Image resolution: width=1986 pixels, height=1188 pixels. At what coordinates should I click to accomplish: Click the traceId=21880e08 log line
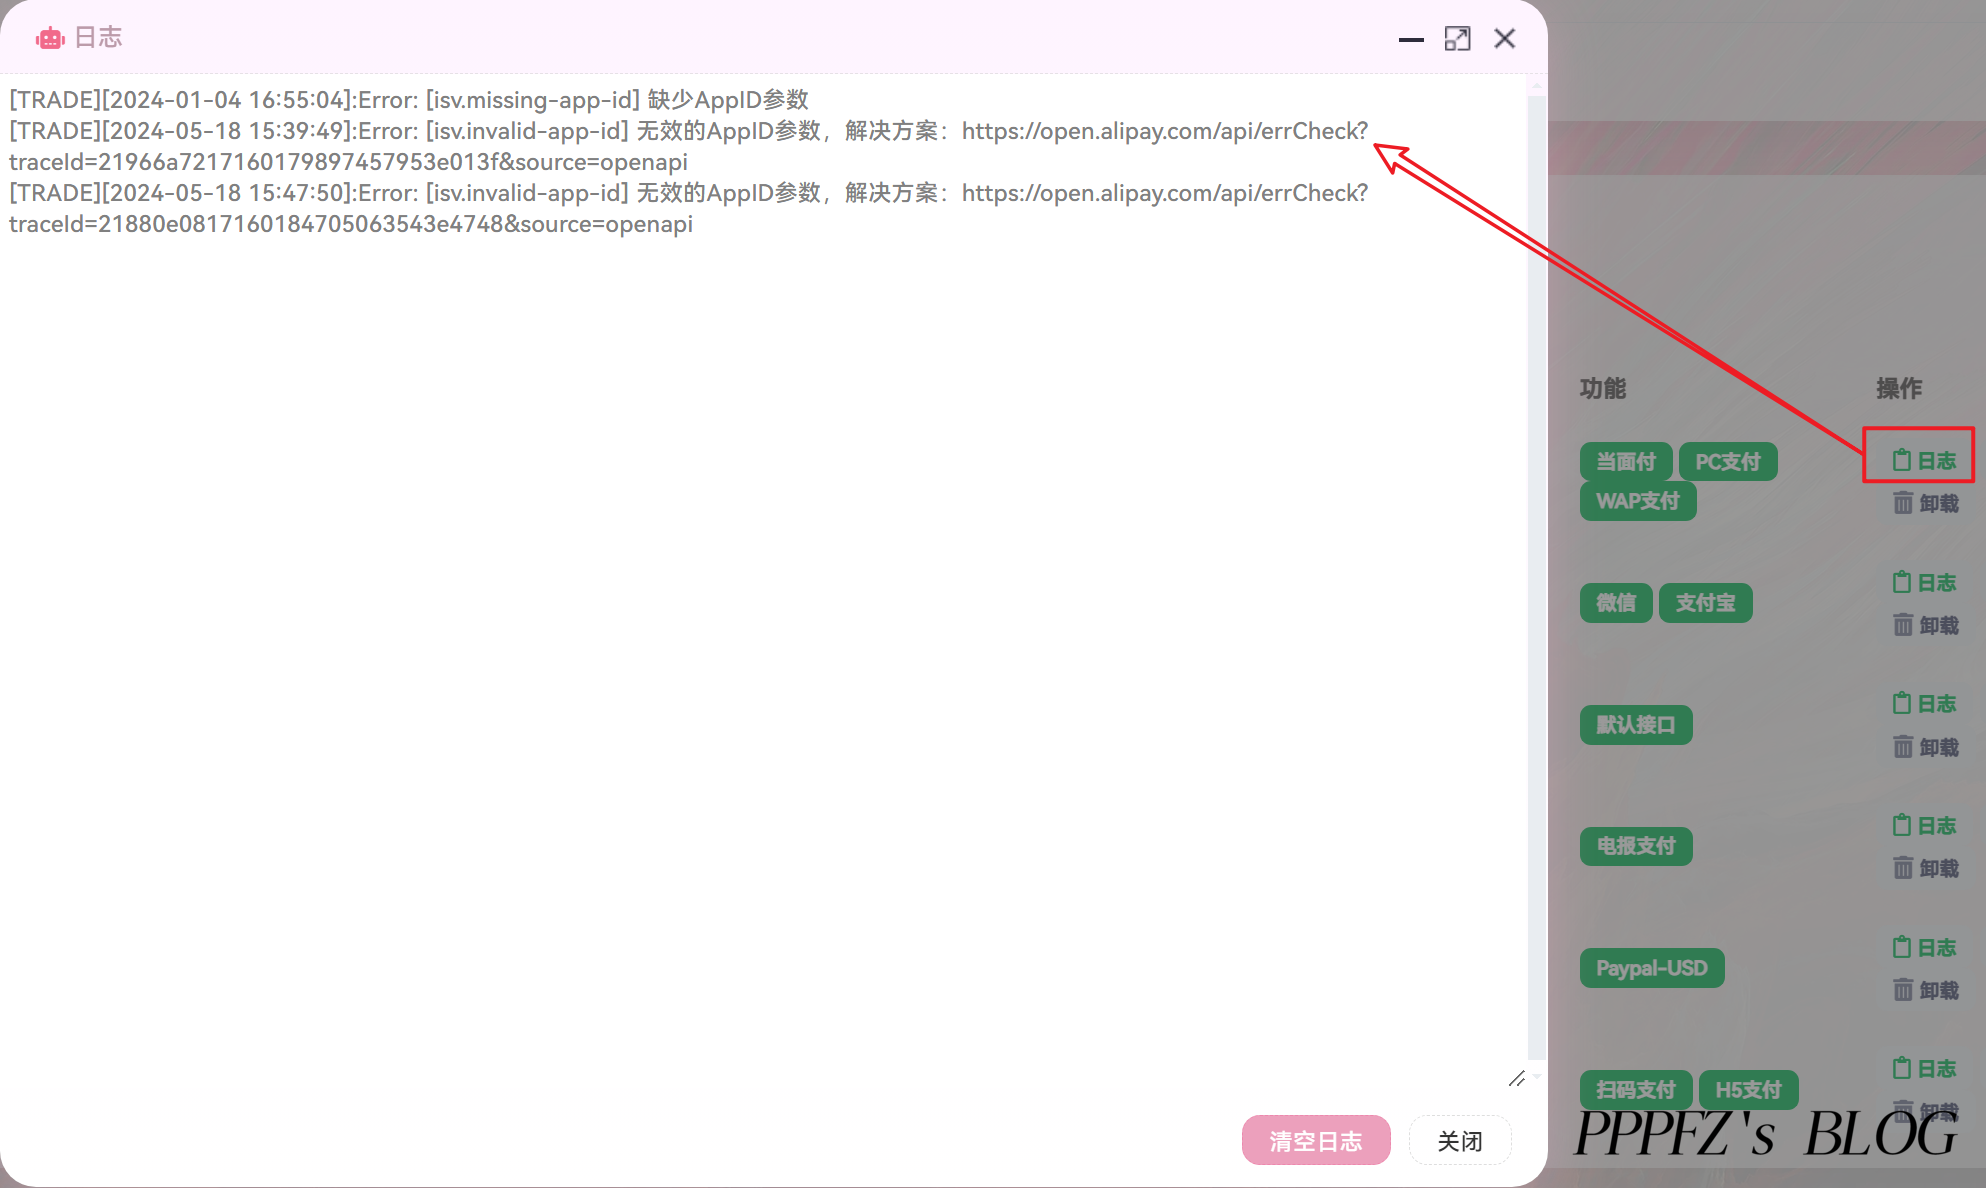(x=351, y=224)
